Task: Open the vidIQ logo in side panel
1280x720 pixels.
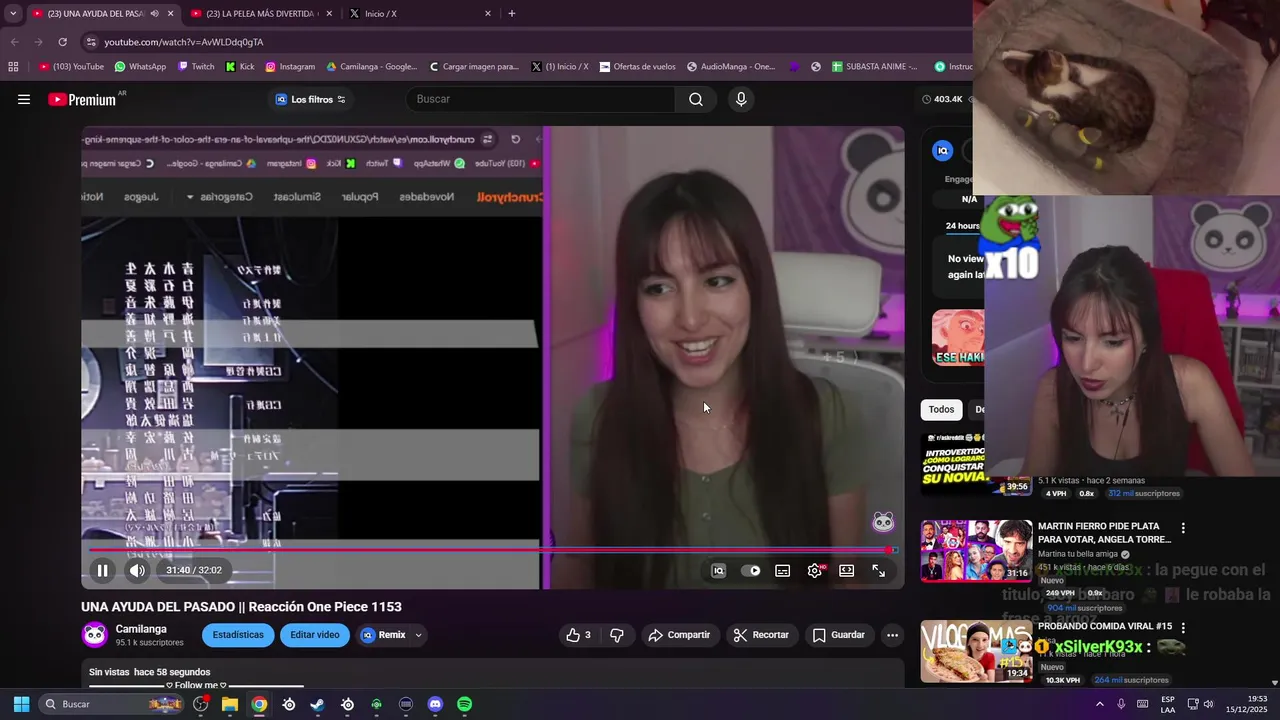Action: (x=942, y=150)
